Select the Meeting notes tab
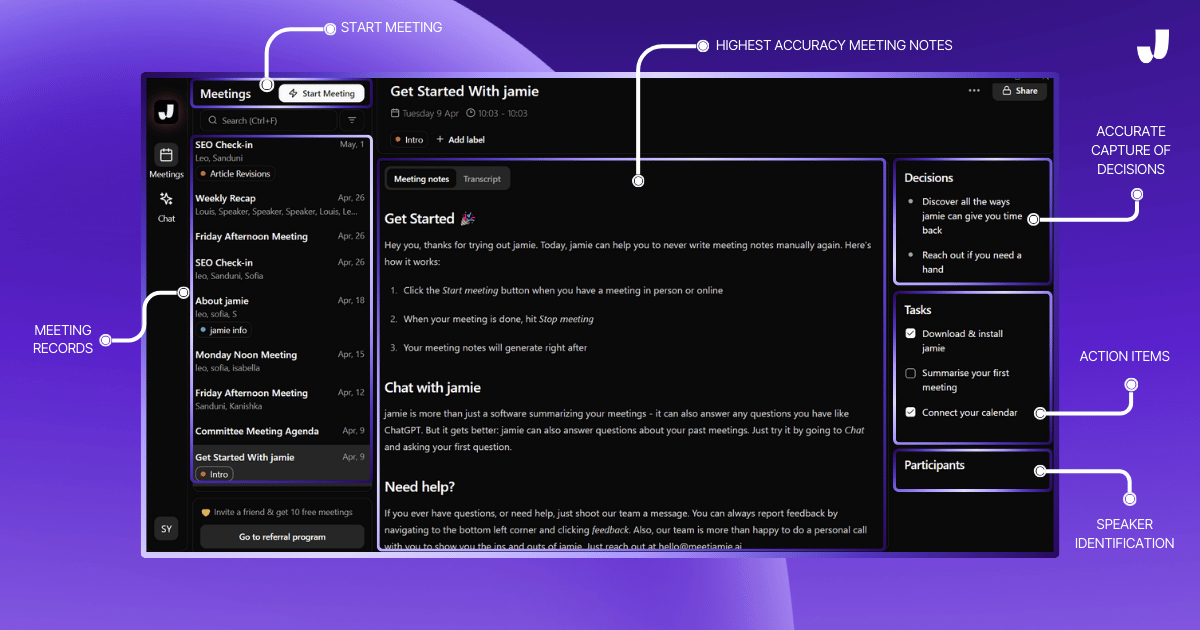1200x630 pixels. (421, 179)
